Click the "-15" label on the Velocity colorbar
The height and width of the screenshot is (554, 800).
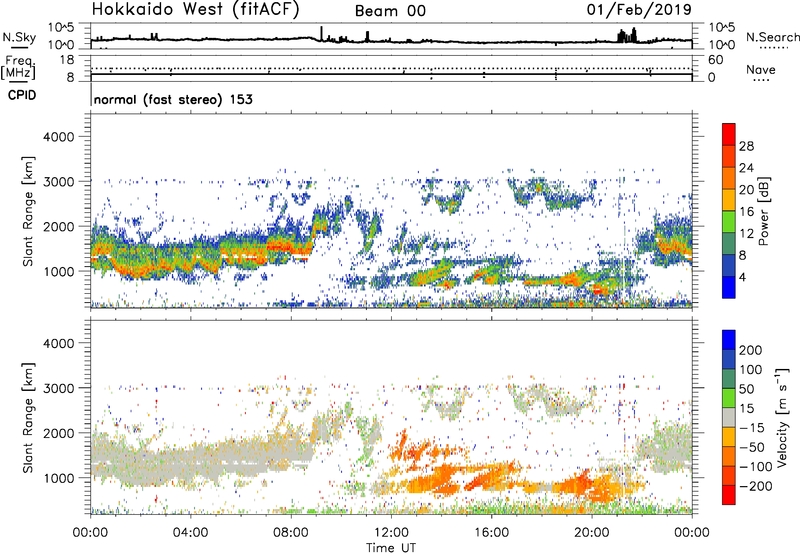coord(752,427)
